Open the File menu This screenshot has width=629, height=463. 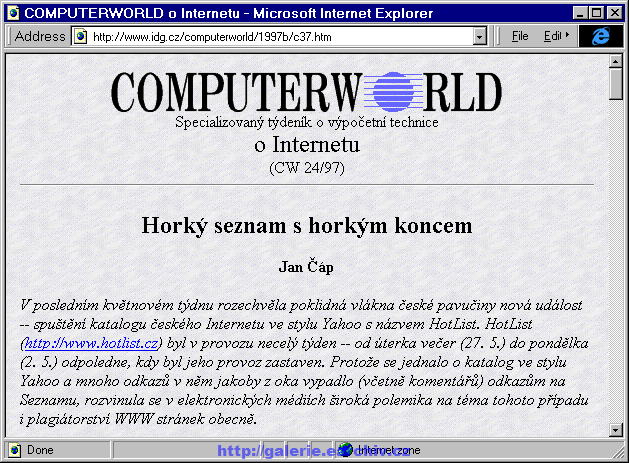pyautogui.click(x=520, y=36)
